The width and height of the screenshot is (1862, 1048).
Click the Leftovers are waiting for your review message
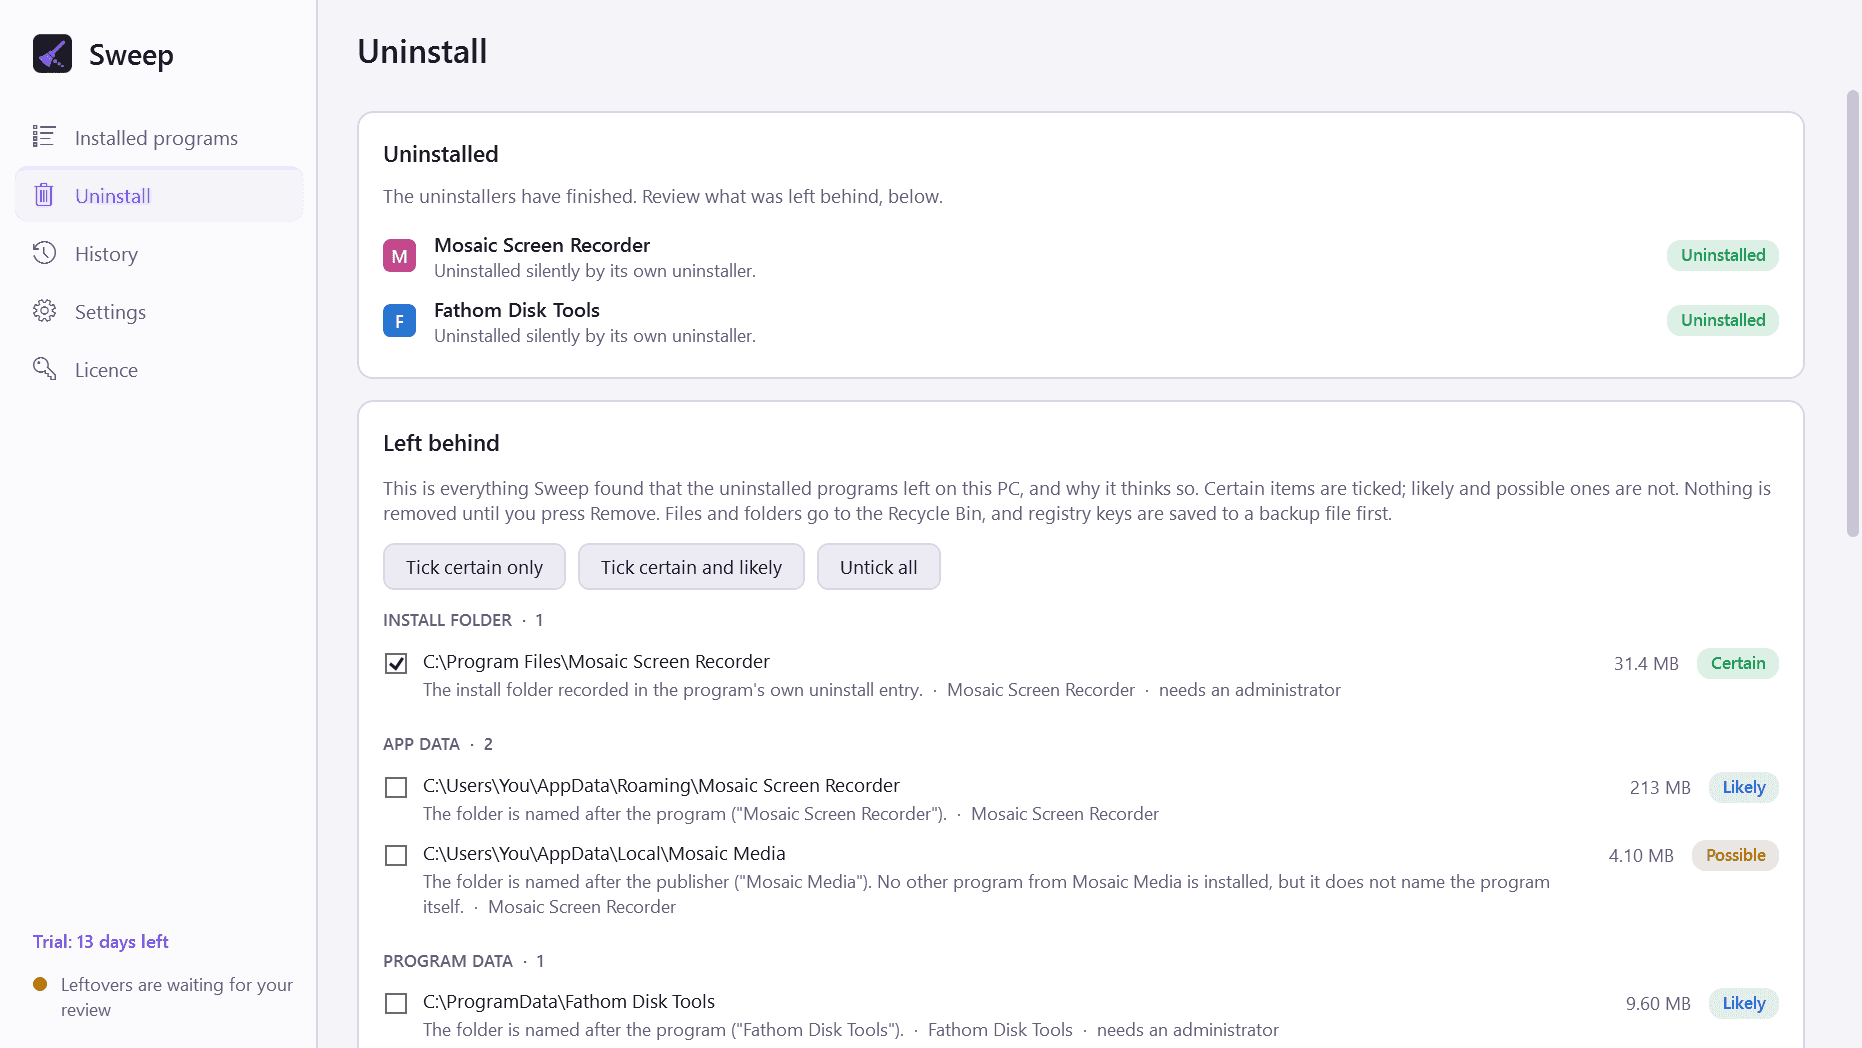coord(177,997)
